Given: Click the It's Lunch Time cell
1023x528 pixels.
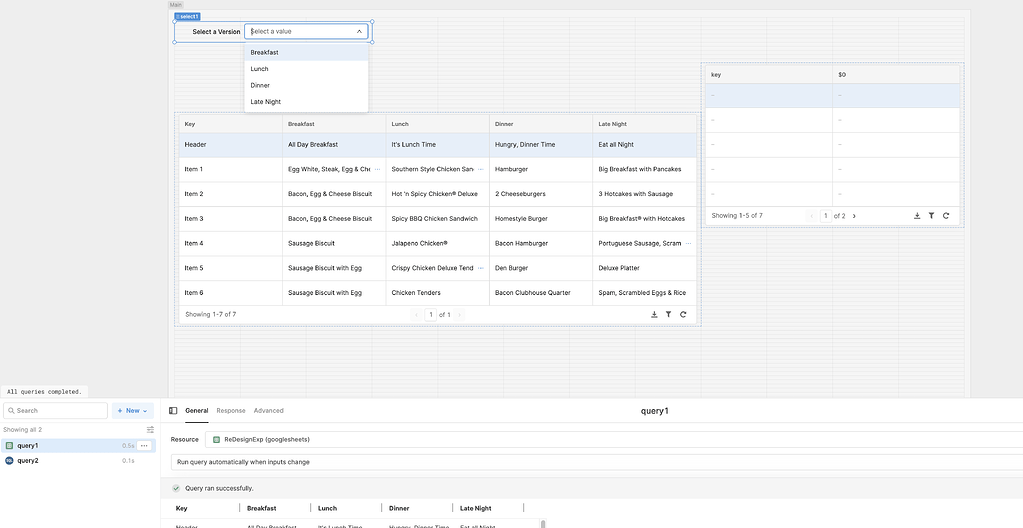Looking at the screenshot, I should pyautogui.click(x=438, y=145).
